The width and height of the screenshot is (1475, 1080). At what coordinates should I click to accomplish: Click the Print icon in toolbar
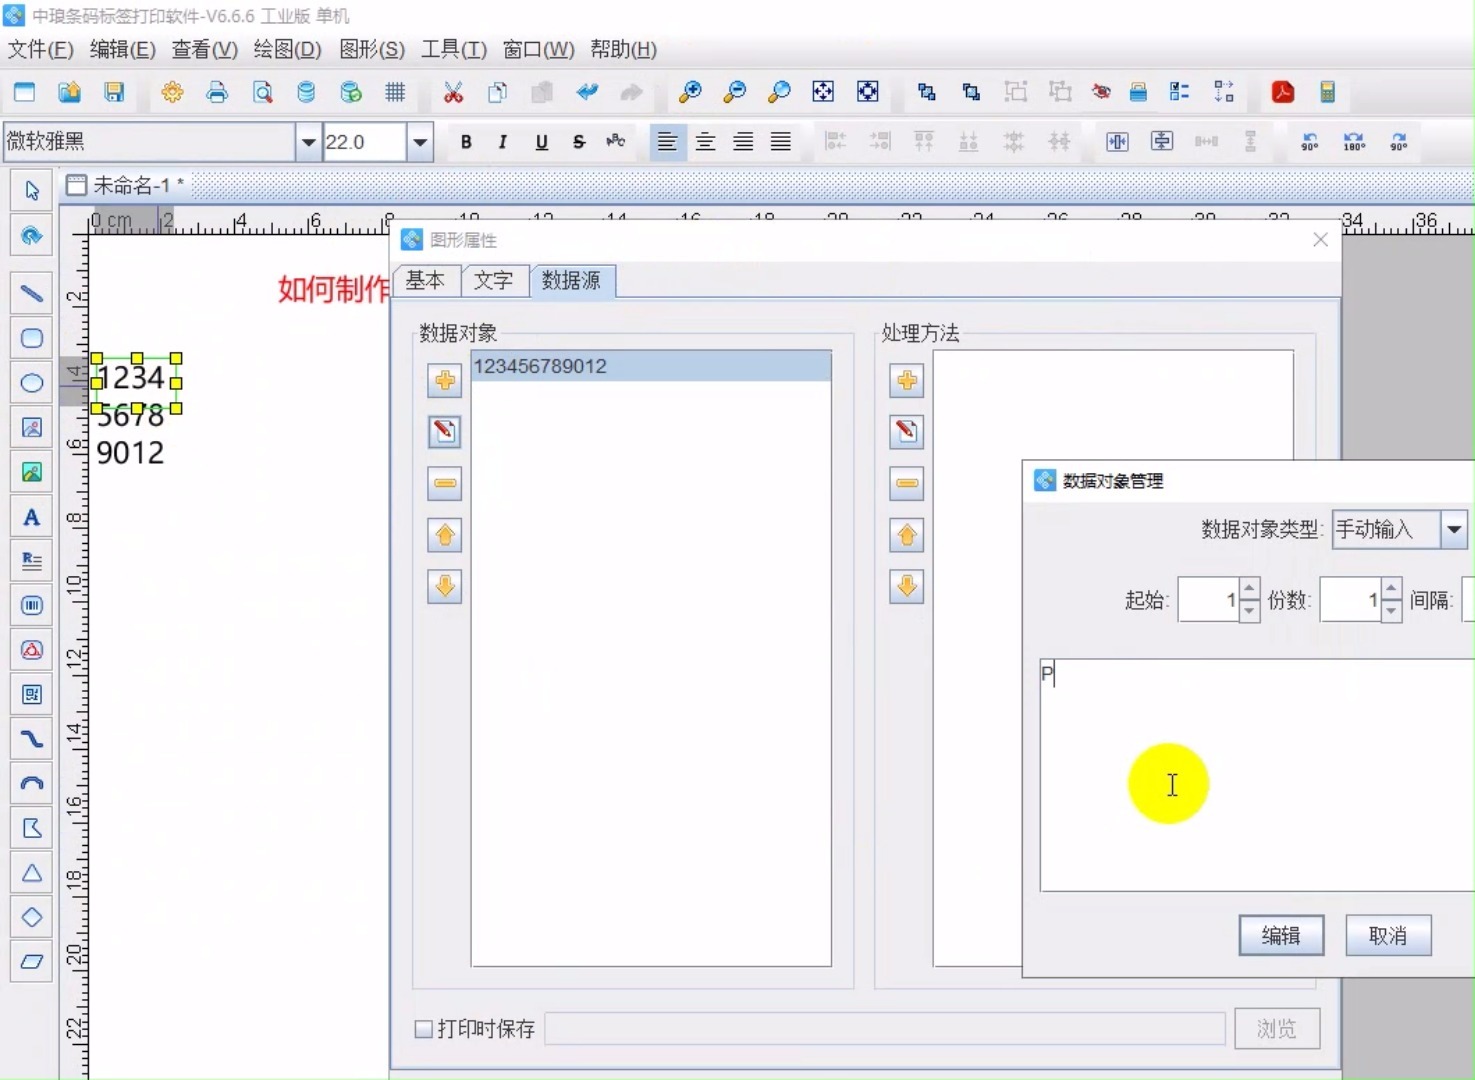[x=217, y=92]
